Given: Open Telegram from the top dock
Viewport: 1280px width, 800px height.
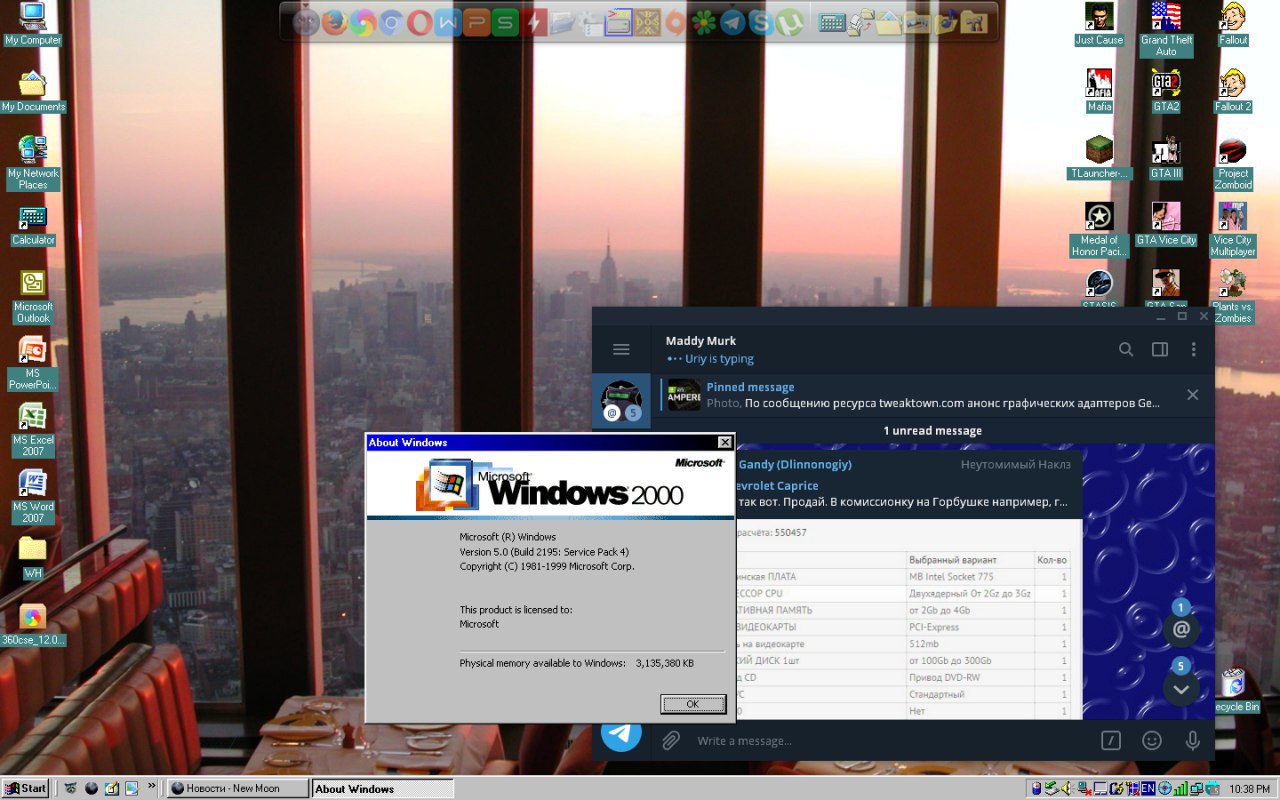Looking at the screenshot, I should pos(733,22).
